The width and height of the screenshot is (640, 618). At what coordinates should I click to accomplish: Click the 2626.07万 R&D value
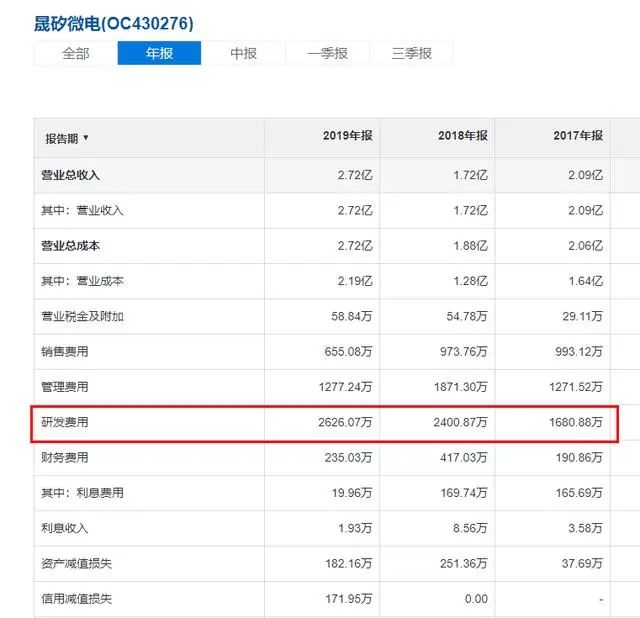345,422
